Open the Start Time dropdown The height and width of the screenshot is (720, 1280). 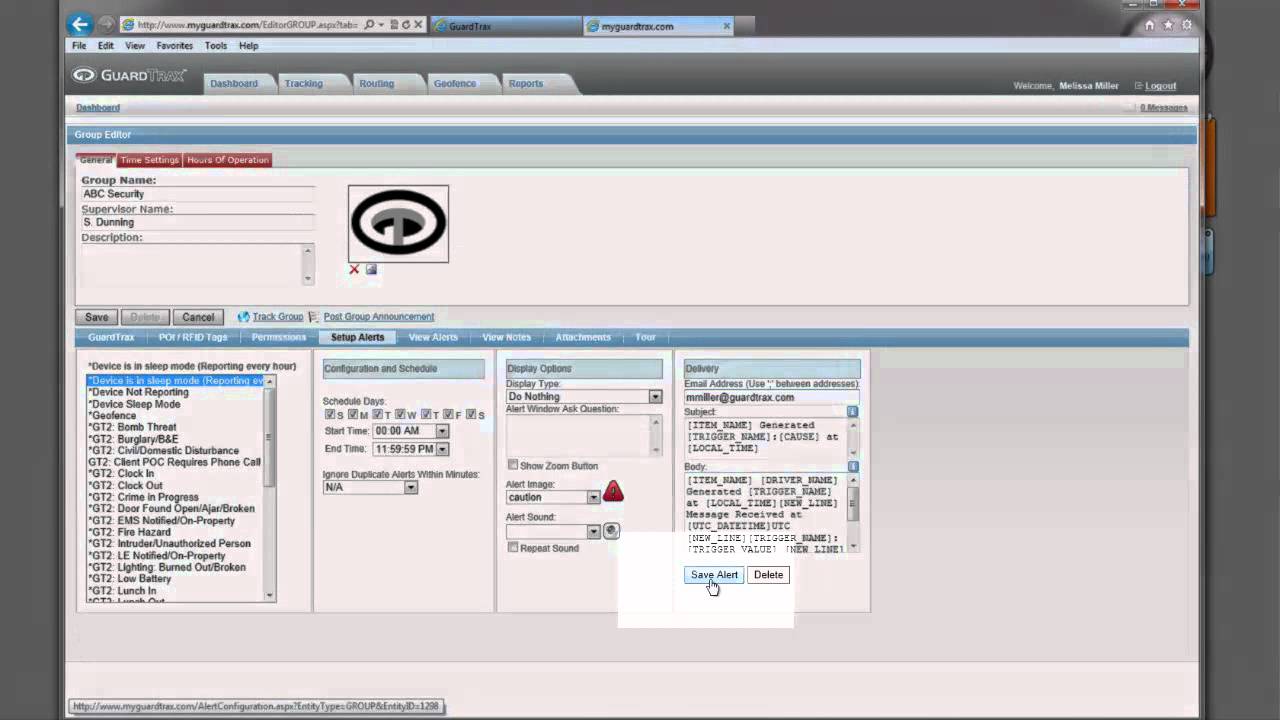coord(442,431)
